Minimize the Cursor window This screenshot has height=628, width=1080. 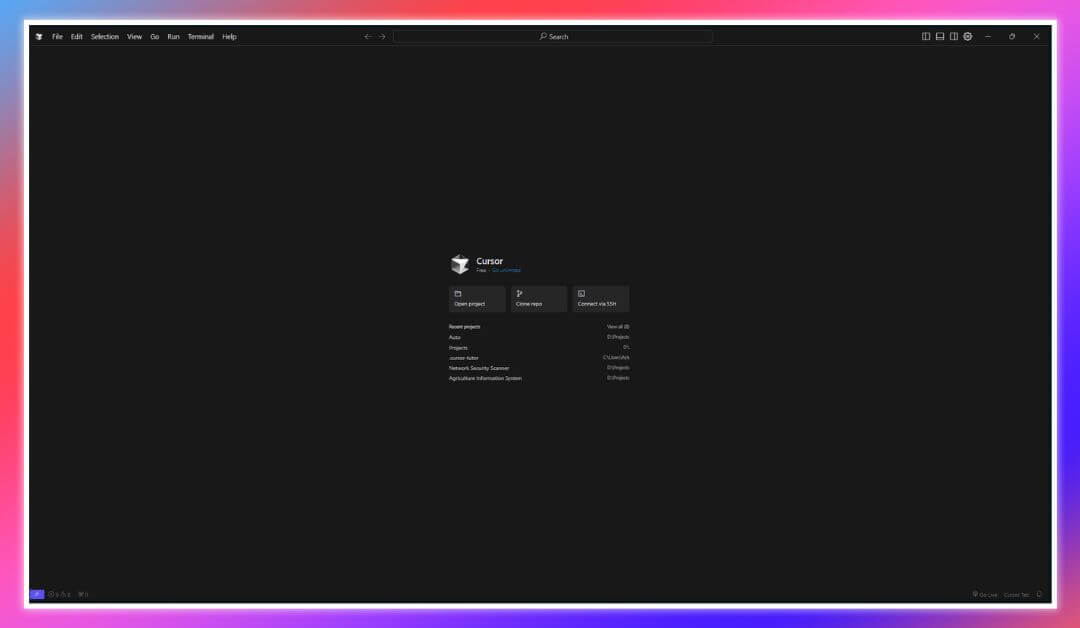[x=988, y=36]
